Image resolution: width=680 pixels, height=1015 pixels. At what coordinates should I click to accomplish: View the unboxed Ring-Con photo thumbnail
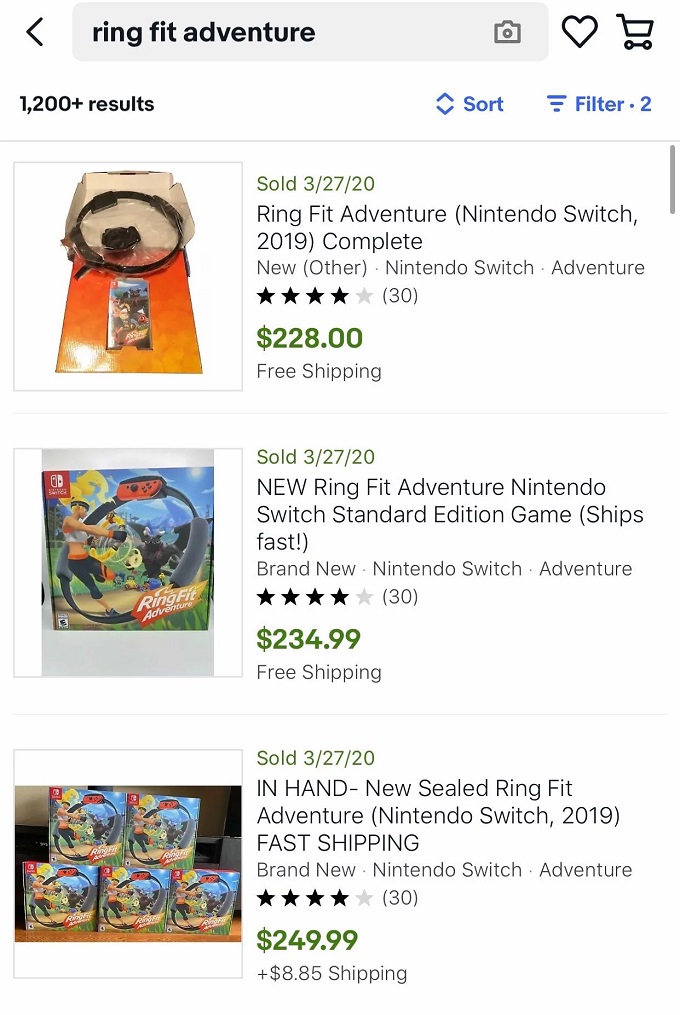tap(128, 276)
